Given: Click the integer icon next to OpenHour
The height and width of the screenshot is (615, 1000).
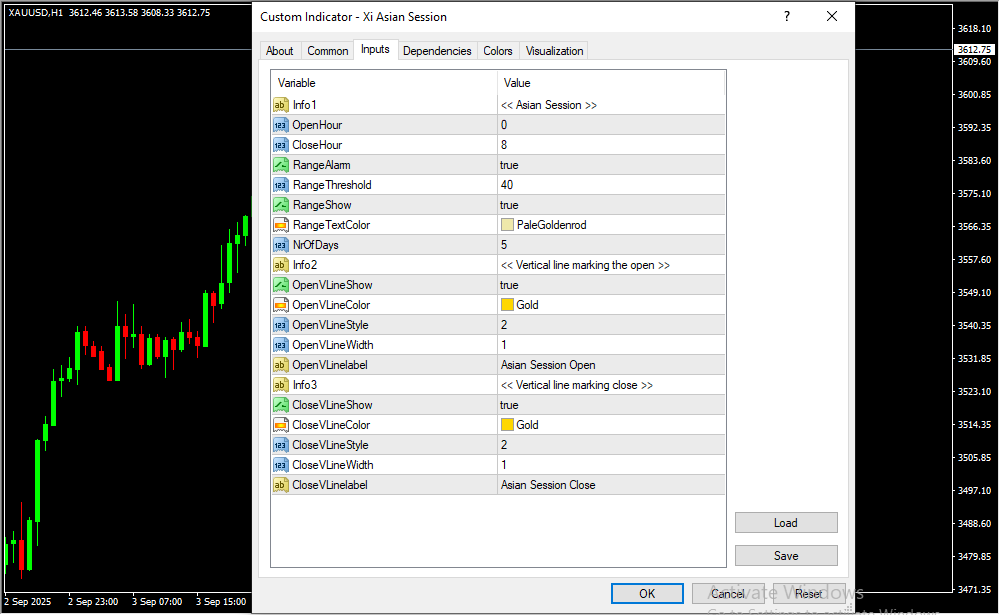Looking at the screenshot, I should coord(281,125).
